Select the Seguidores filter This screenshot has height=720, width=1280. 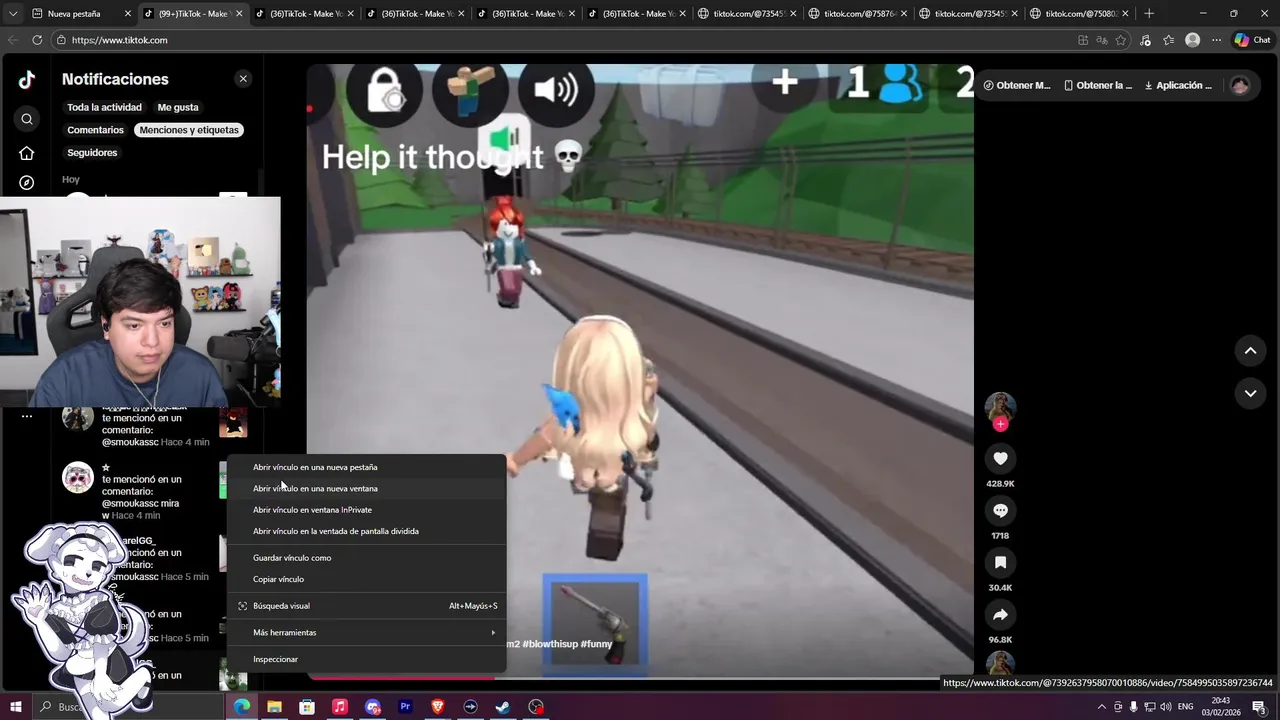pos(92,153)
